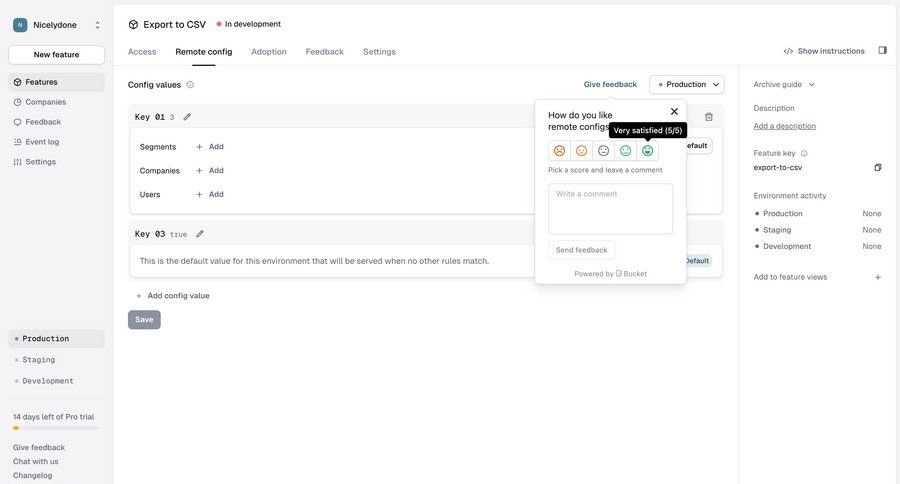Viewport: 900px width, 484px height.
Task: Click the plus icon for feature views
Action: point(878,277)
